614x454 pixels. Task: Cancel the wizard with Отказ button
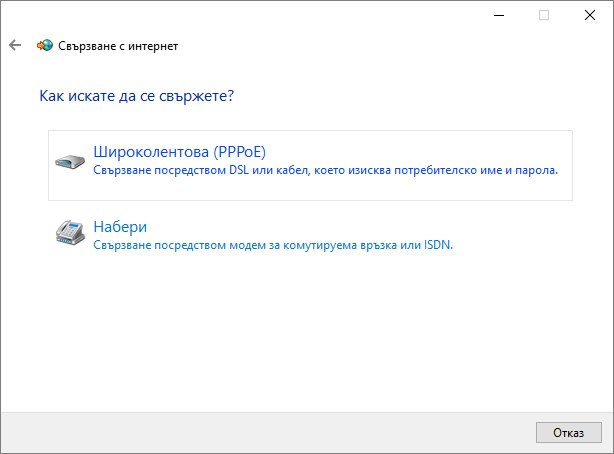point(569,432)
